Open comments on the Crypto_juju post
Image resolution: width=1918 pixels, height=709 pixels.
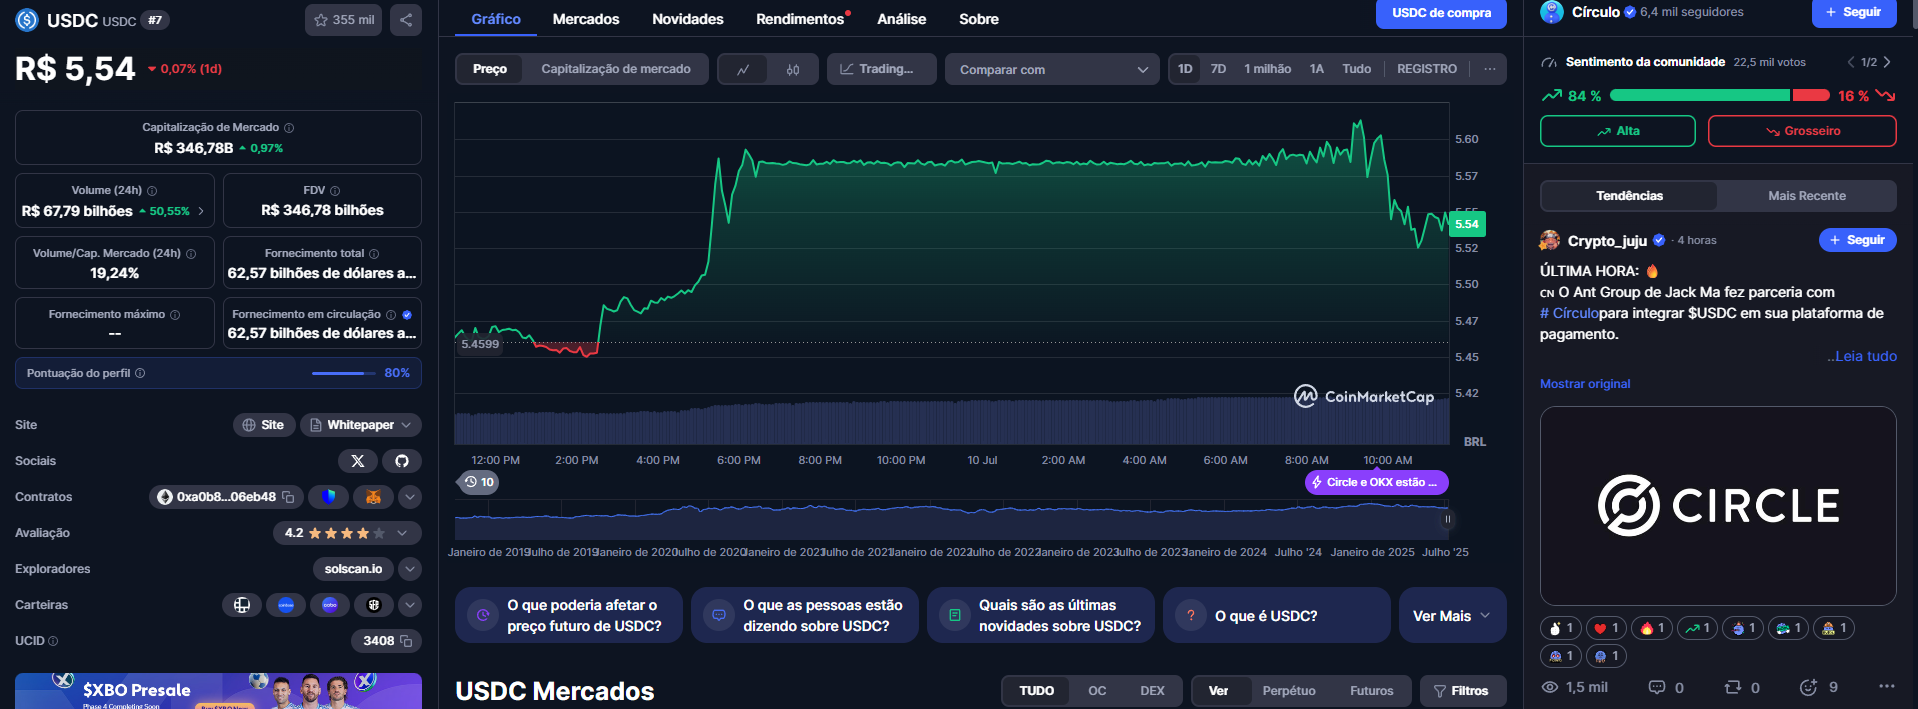pos(1666,687)
